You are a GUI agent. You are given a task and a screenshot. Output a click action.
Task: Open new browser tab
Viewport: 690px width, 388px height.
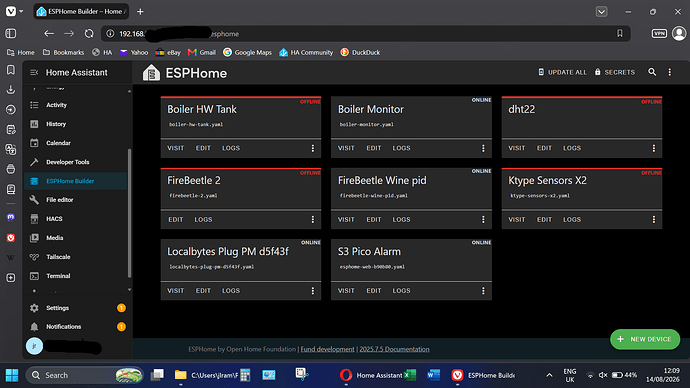[140, 12]
